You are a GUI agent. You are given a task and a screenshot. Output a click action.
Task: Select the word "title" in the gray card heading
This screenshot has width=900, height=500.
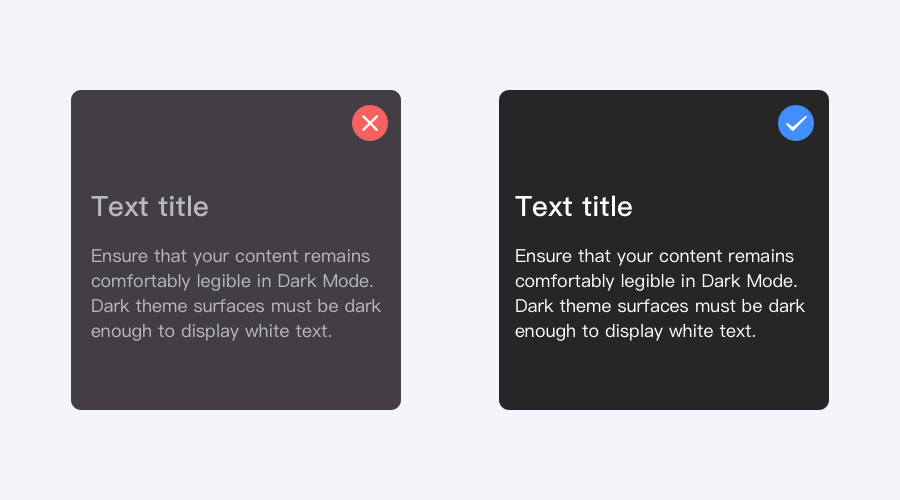pos(183,207)
